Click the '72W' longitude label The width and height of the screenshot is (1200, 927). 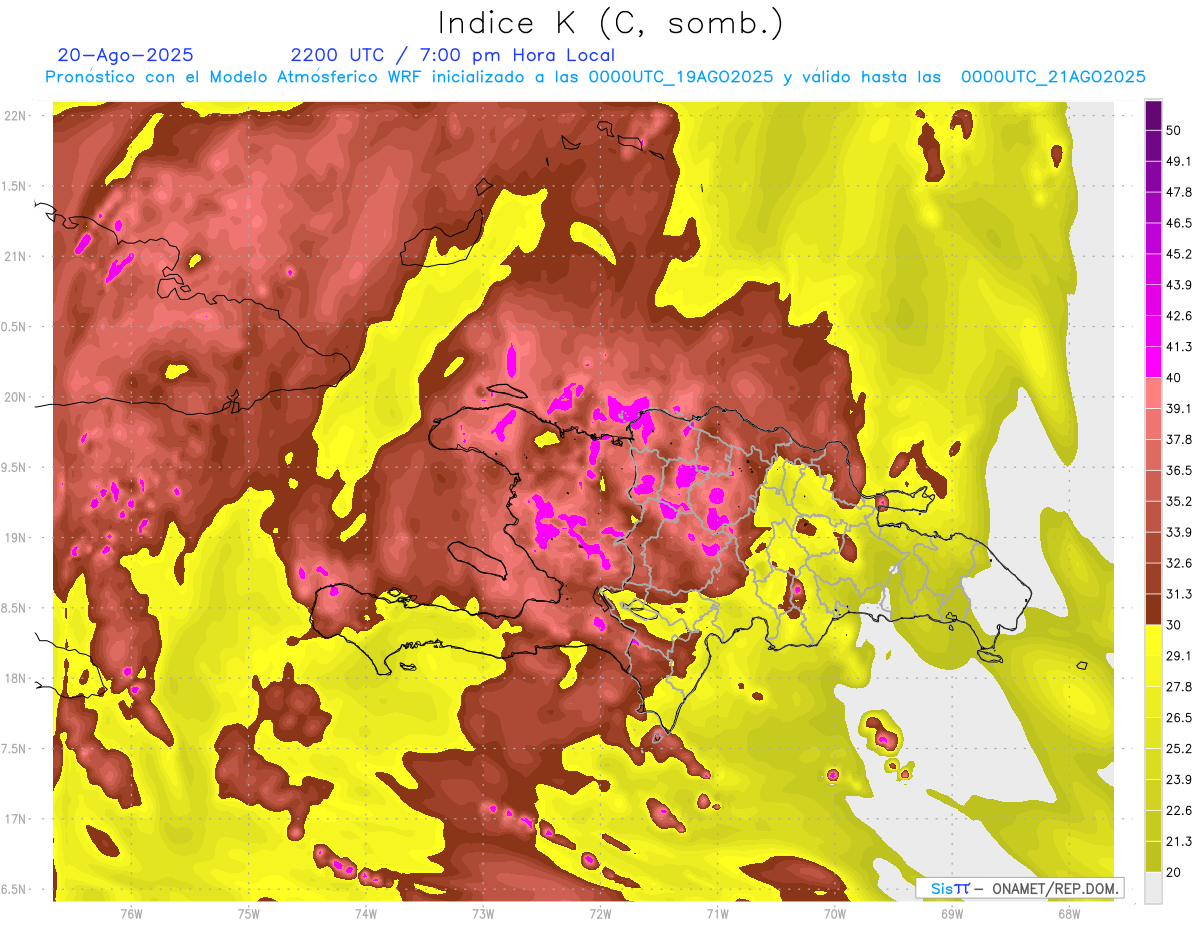(x=600, y=913)
